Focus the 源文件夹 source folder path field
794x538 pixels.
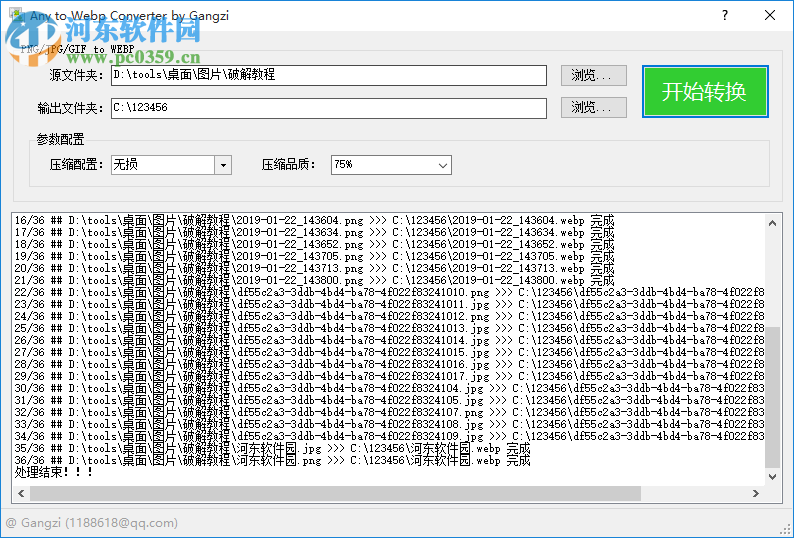[329, 75]
